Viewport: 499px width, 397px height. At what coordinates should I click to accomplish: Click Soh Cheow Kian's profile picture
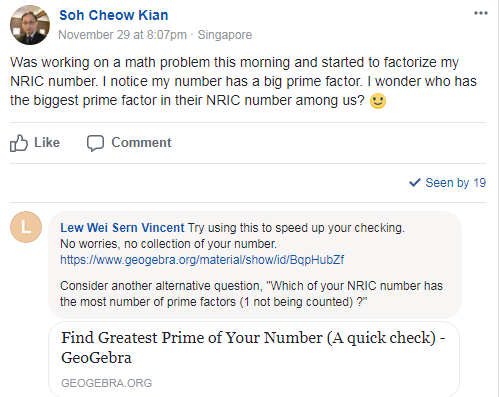(30, 25)
